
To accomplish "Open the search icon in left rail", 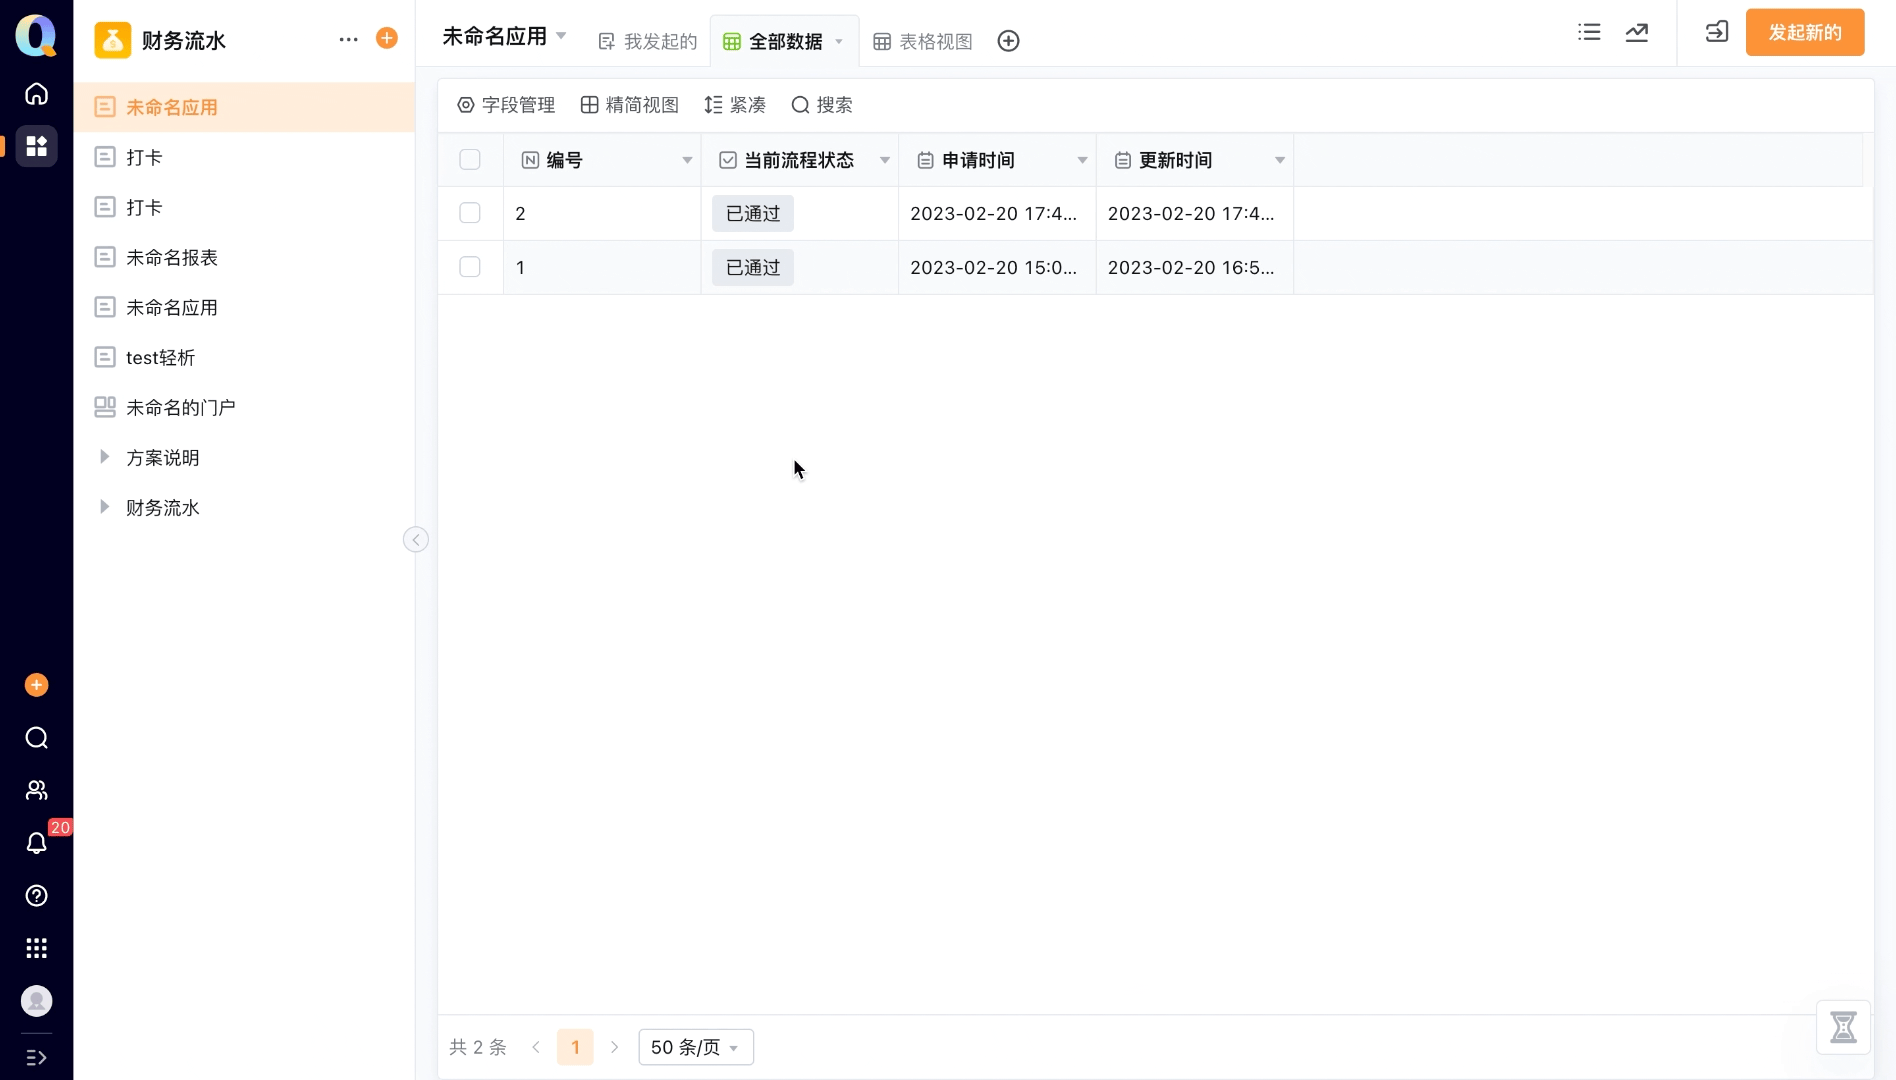I will coord(36,738).
